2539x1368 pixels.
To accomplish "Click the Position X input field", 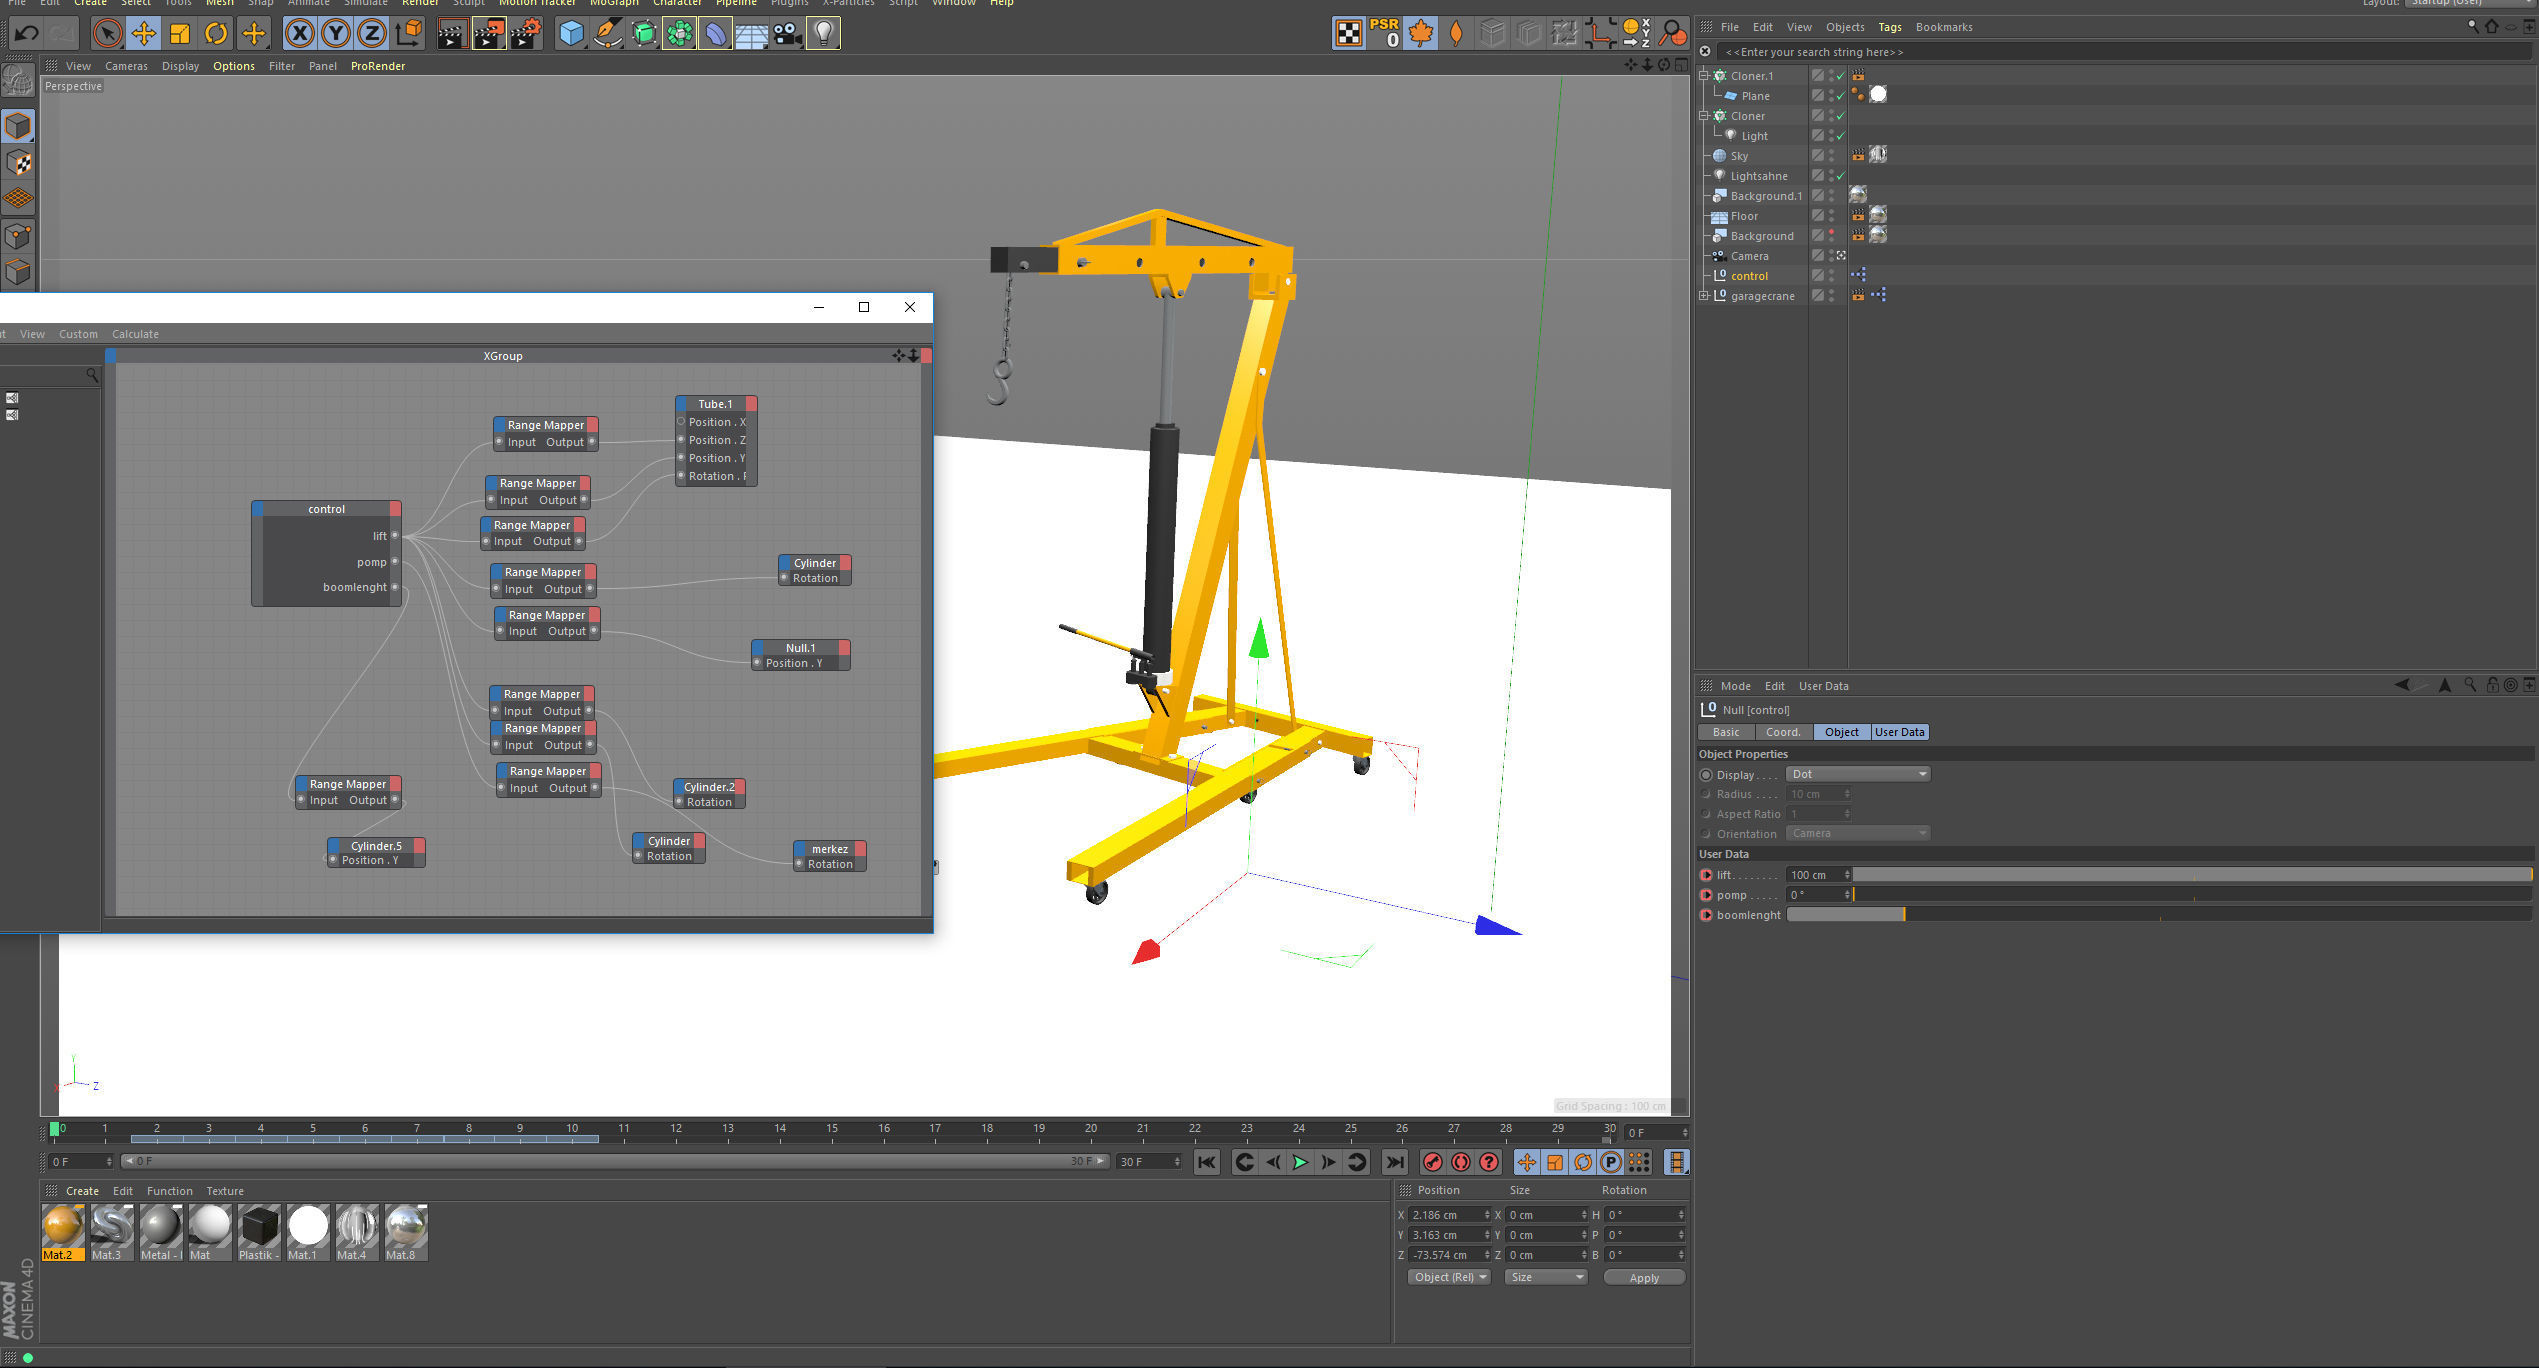I will coord(1447,1215).
